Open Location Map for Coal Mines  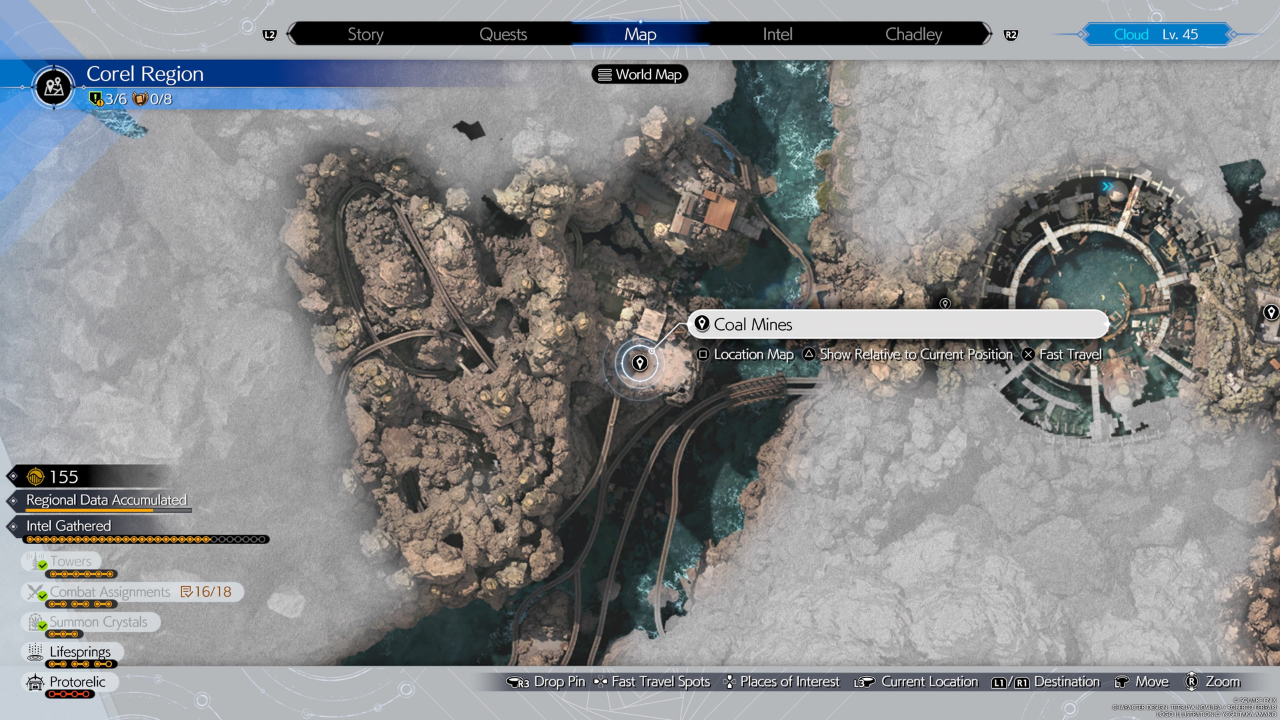745,354
